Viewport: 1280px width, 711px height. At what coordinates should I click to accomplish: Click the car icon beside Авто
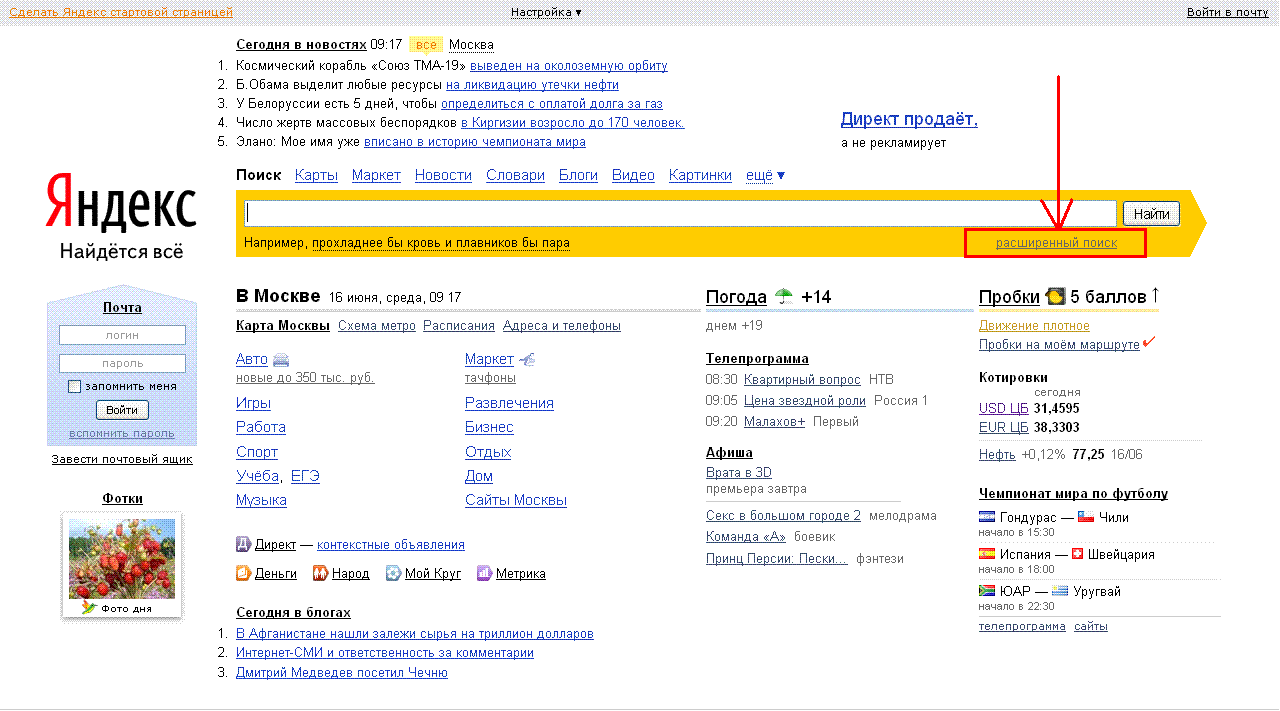(x=281, y=360)
